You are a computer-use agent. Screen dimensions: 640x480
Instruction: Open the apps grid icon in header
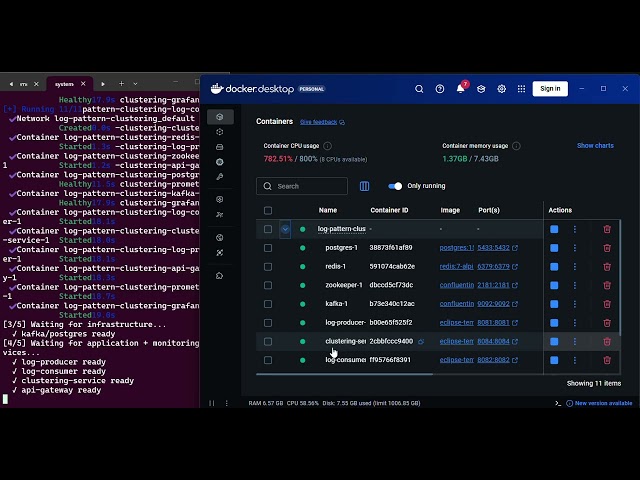coord(521,89)
